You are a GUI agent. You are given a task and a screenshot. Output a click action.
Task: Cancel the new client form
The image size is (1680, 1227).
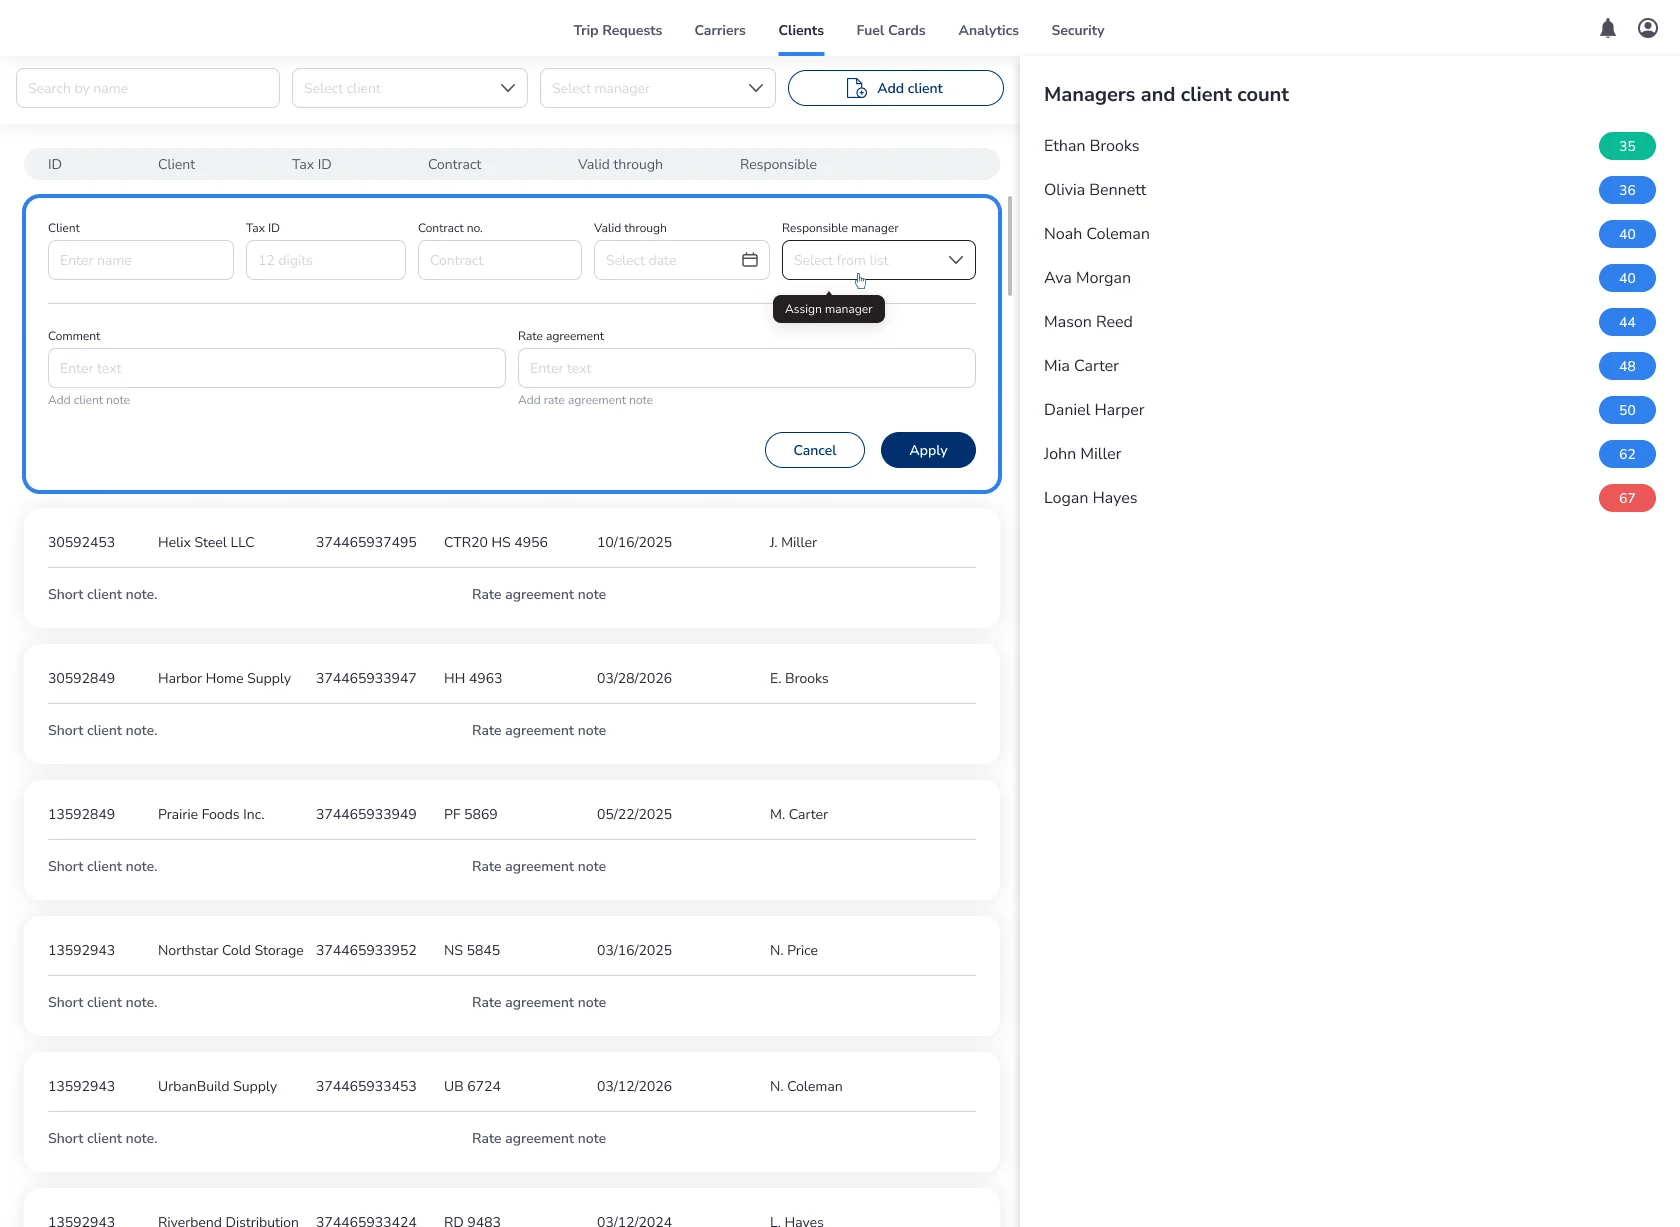click(x=815, y=450)
